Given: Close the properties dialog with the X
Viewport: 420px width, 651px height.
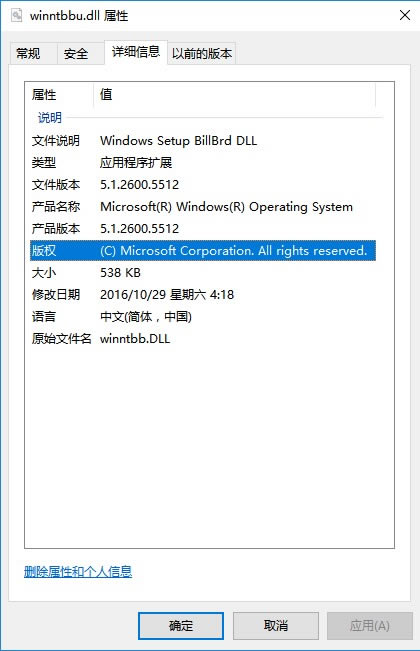Looking at the screenshot, I should pyautogui.click(x=405, y=15).
